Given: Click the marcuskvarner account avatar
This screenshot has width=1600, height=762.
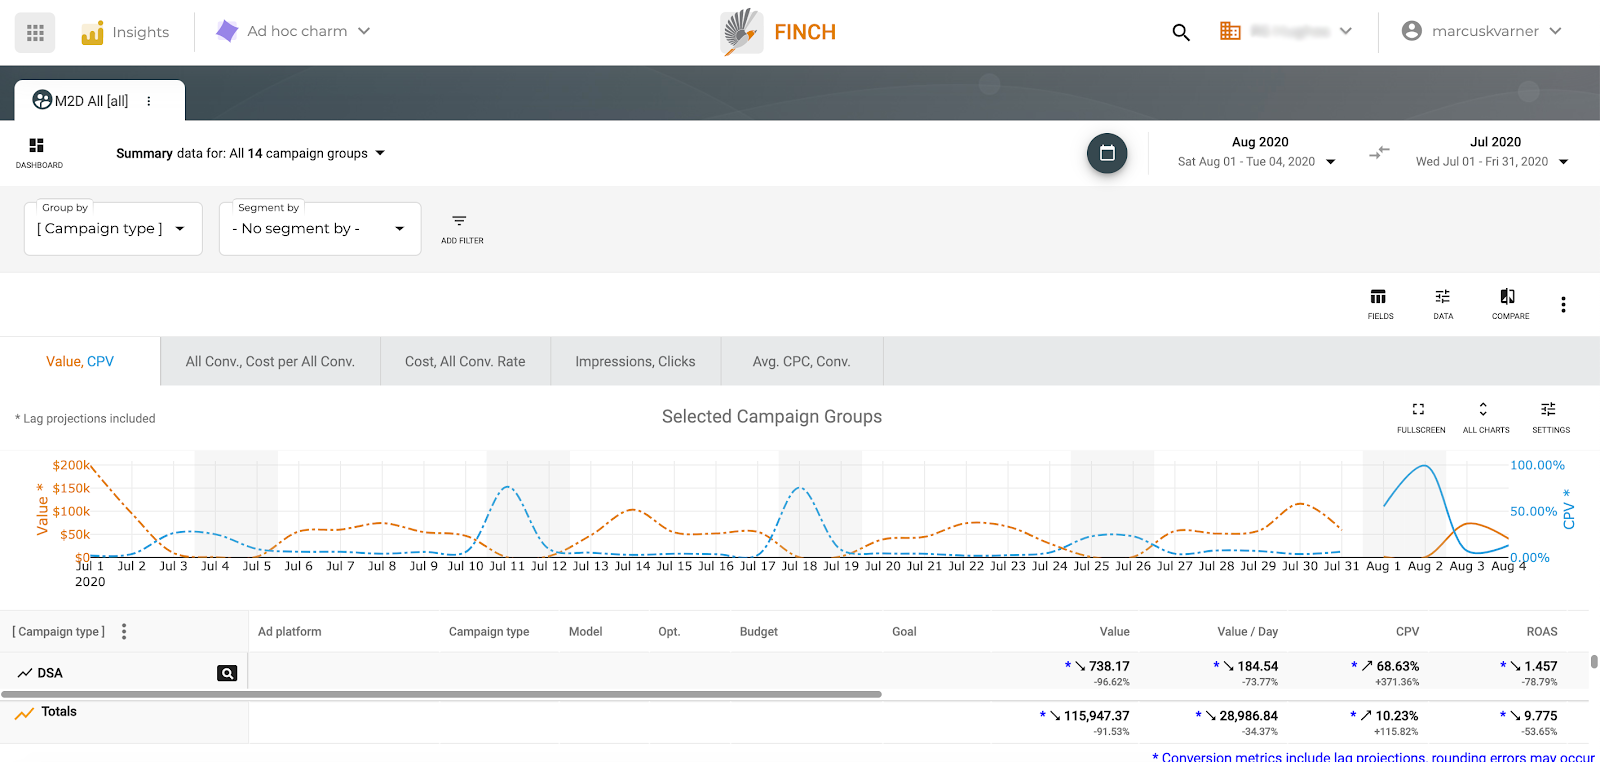Looking at the screenshot, I should [x=1412, y=31].
